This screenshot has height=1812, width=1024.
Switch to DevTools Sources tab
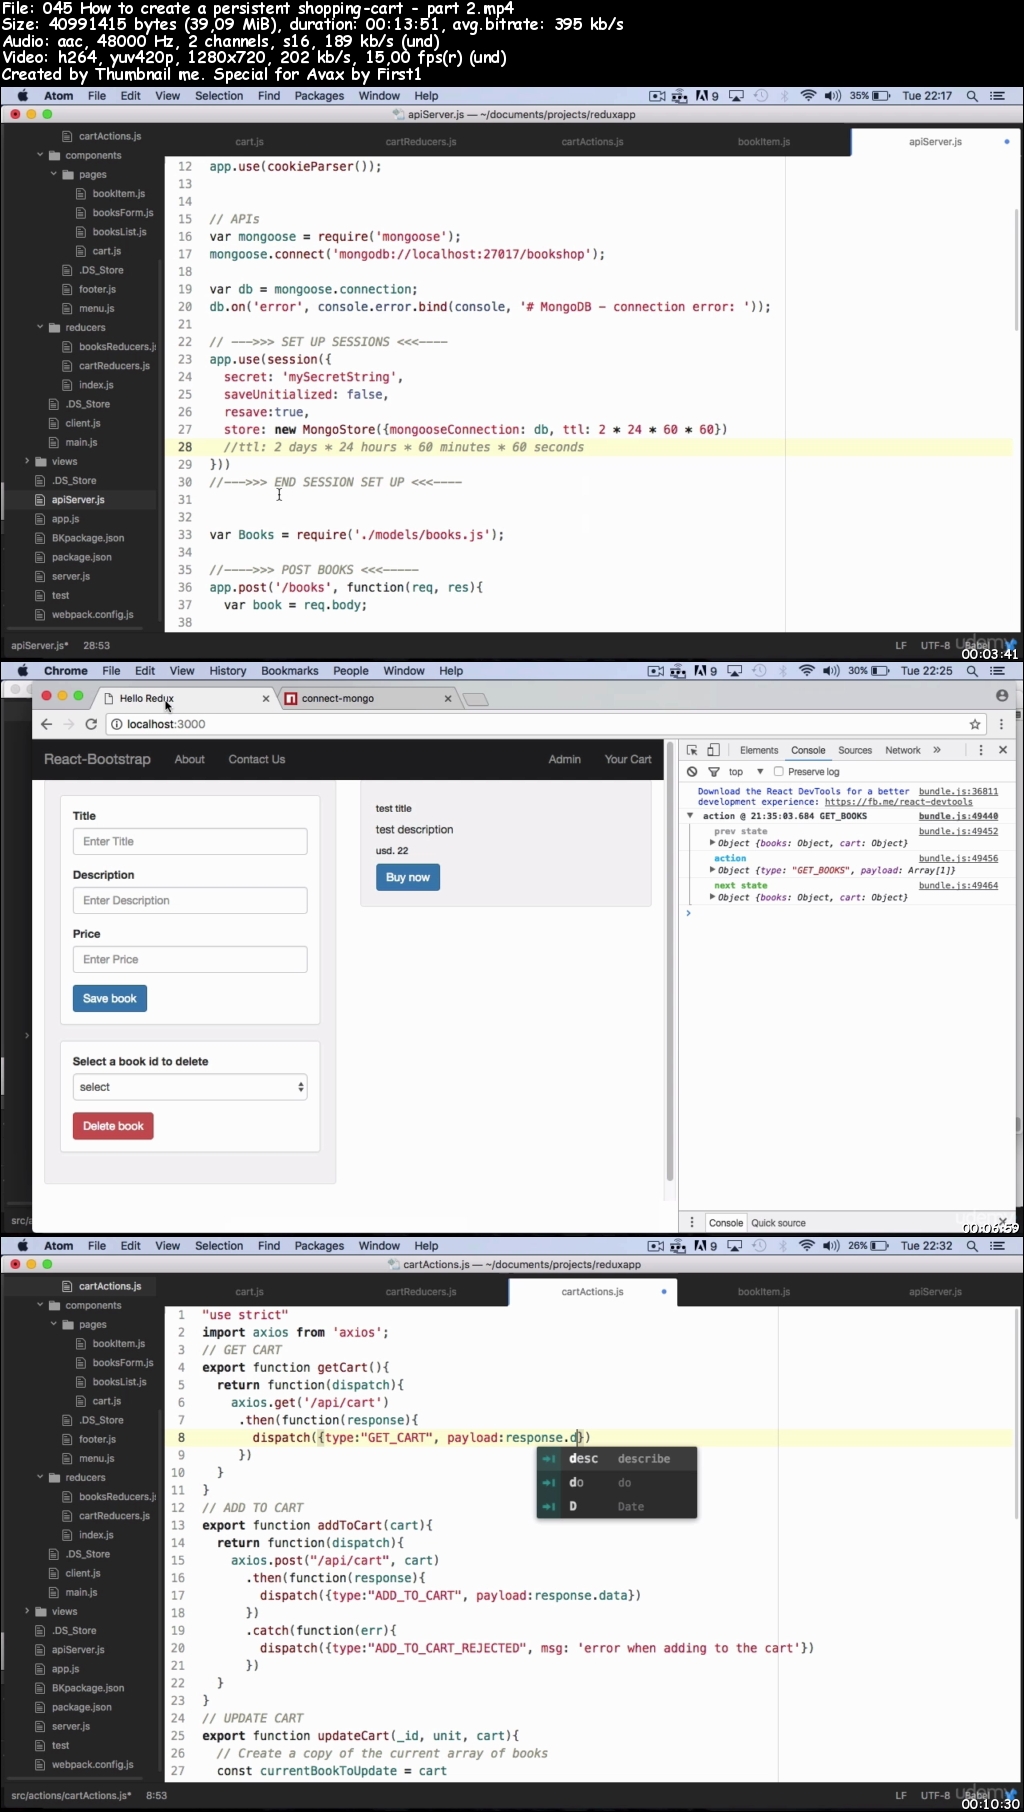(x=855, y=750)
